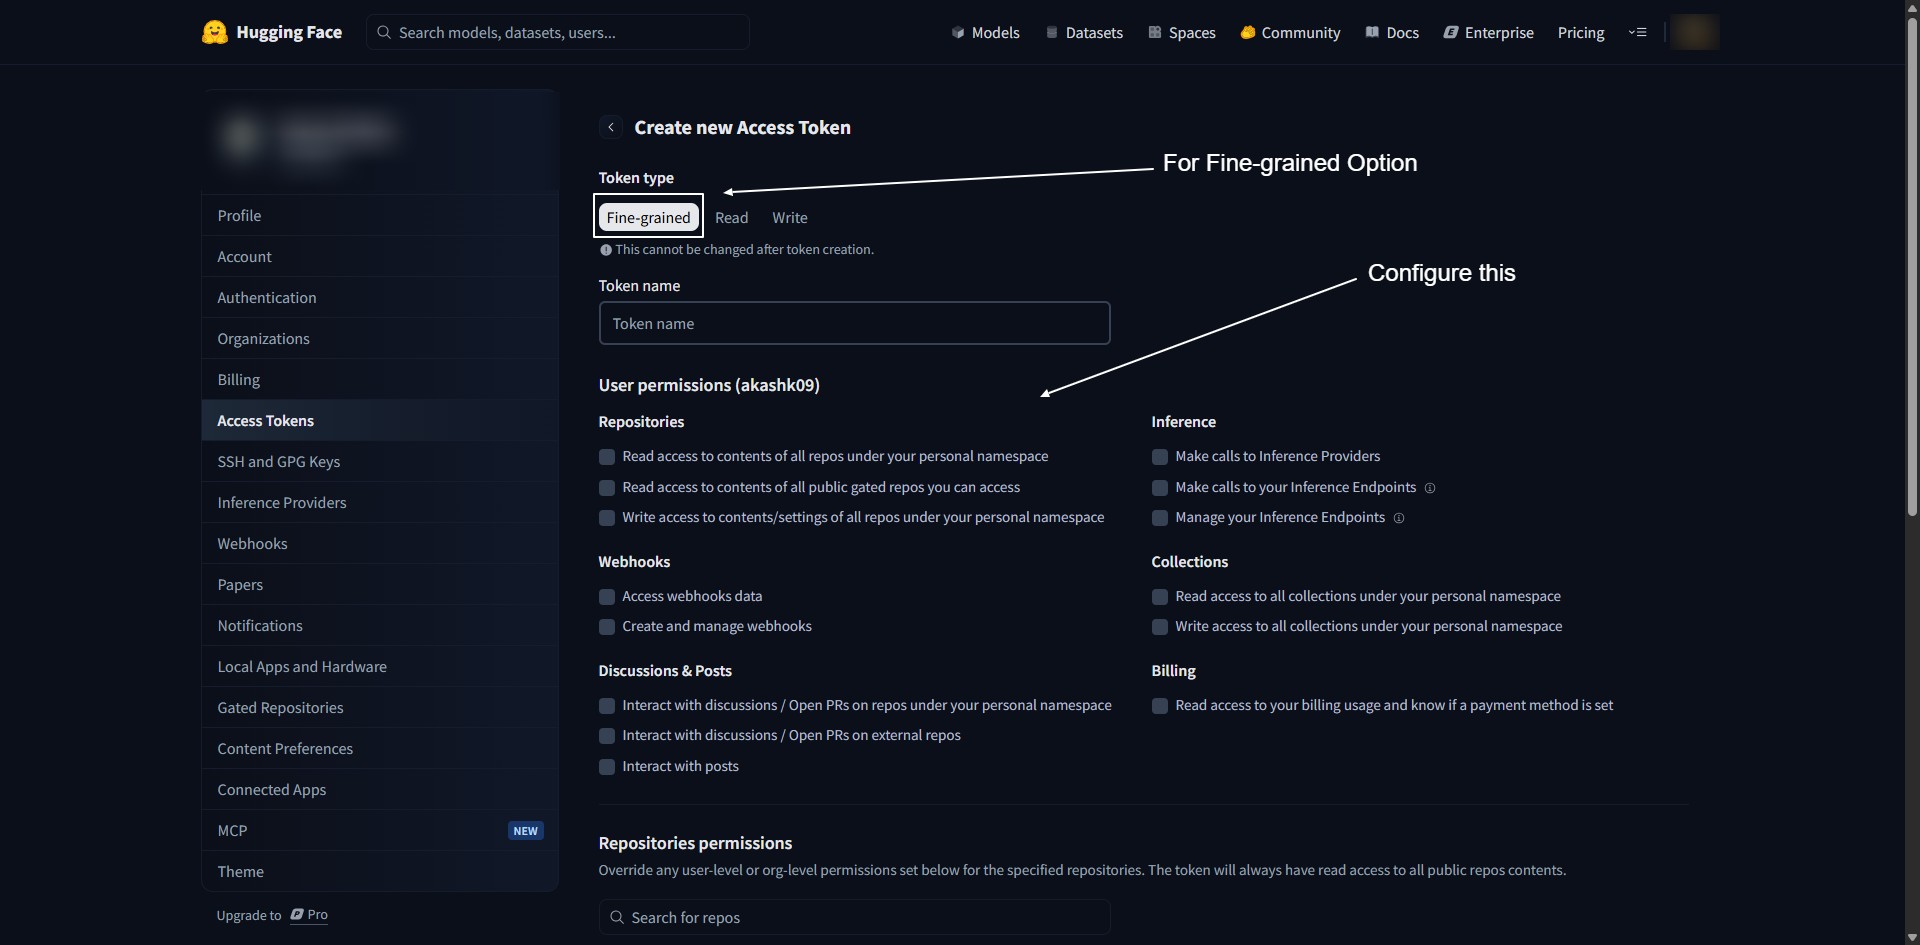
Task: Enable read access to personal namespace repos
Action: [607, 457]
